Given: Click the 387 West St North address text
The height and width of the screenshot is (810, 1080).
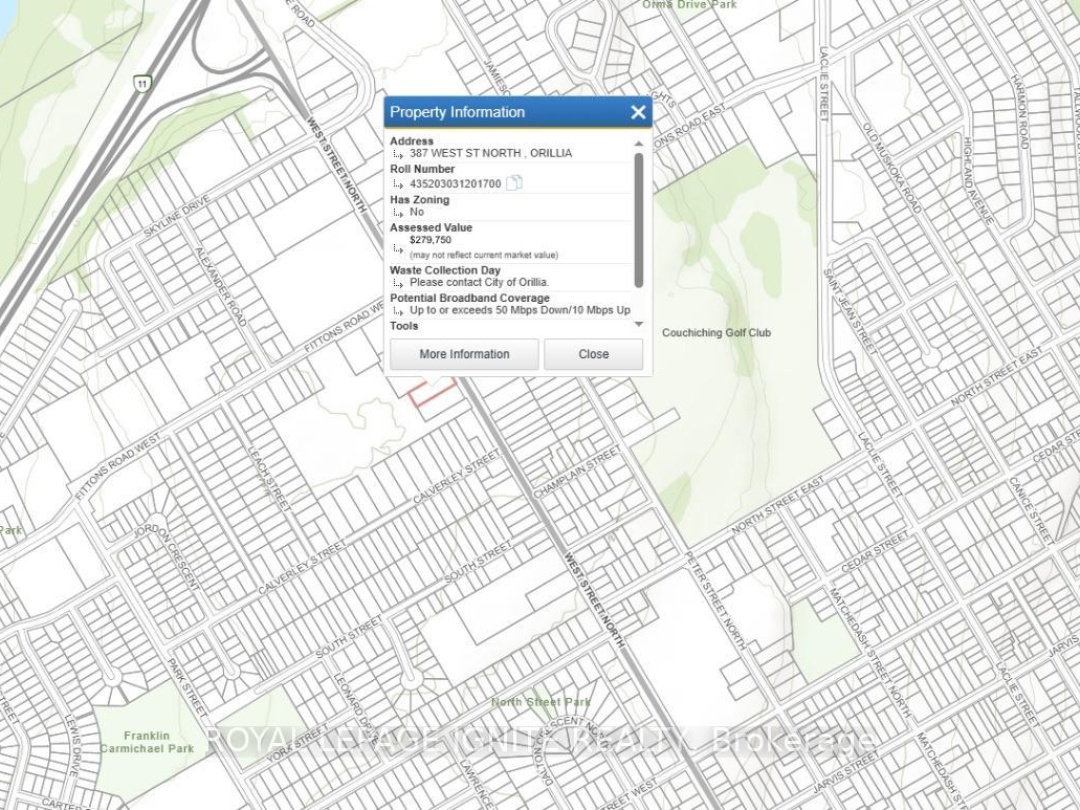Looking at the screenshot, I should [490, 153].
